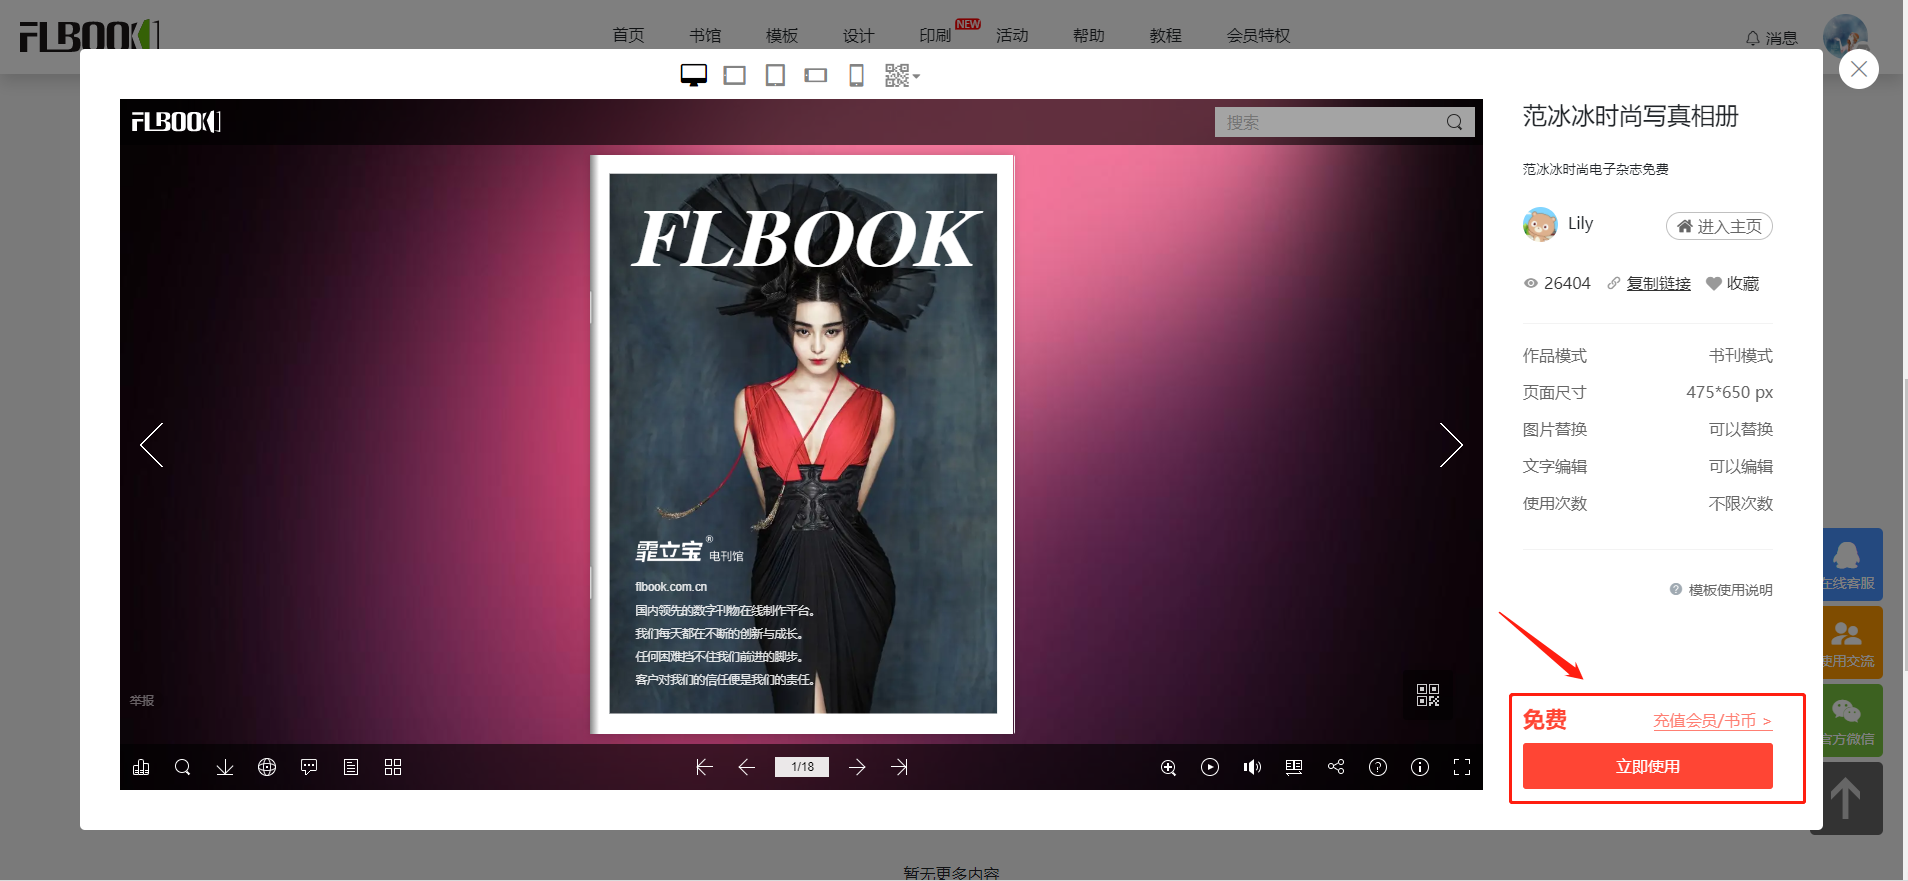Select the portrait tablet preview icon

point(775,75)
